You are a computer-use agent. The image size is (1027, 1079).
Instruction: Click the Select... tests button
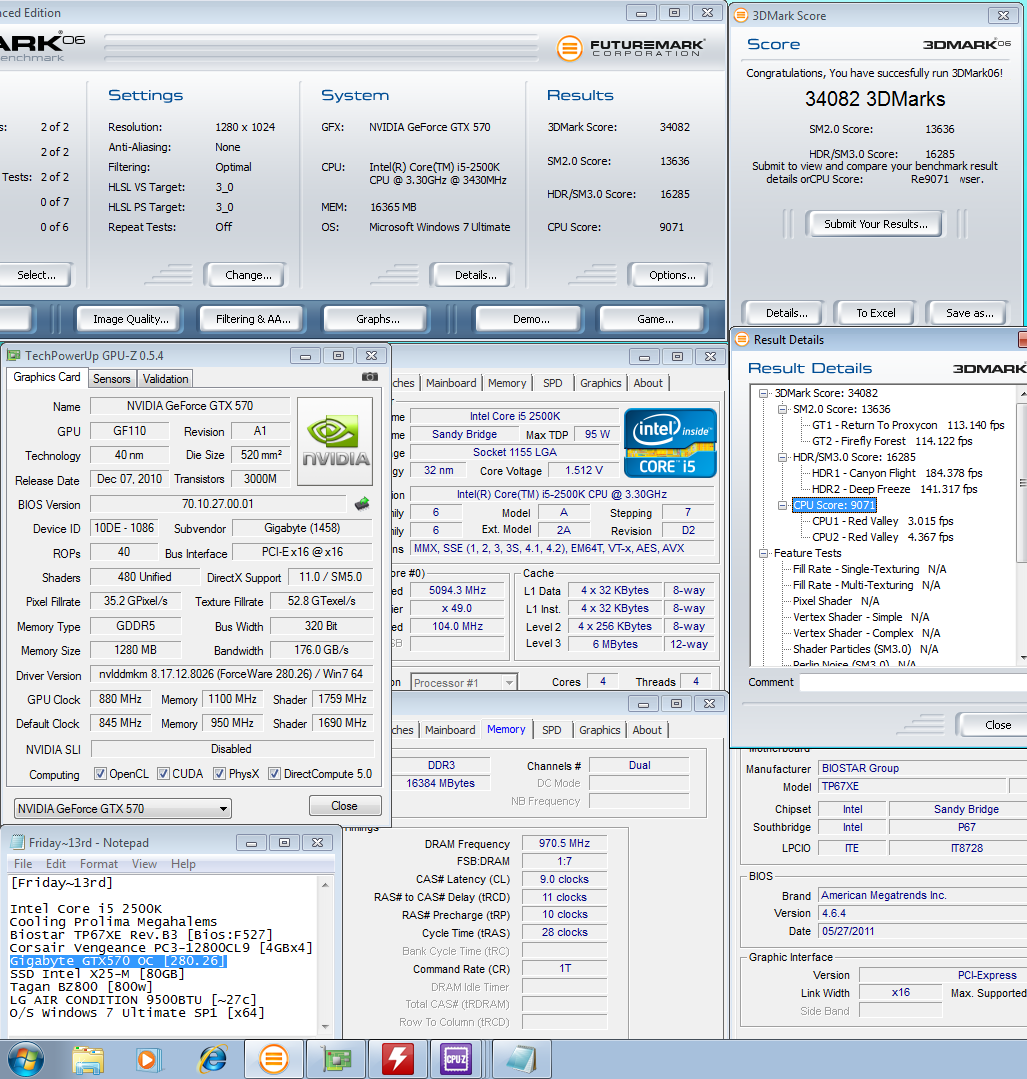click(x=36, y=275)
